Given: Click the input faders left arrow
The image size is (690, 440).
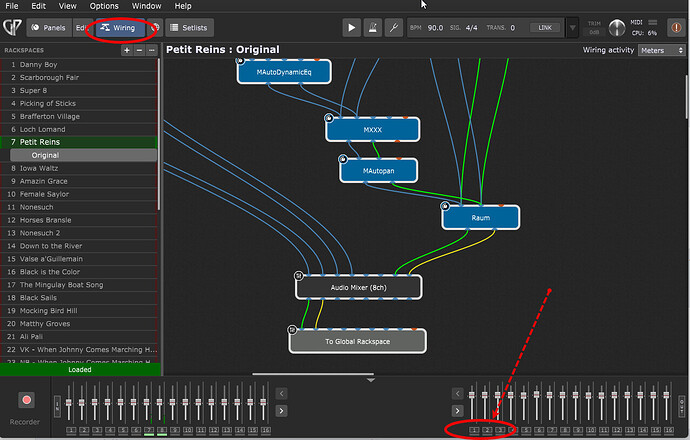Looking at the screenshot, I should click(282, 393).
